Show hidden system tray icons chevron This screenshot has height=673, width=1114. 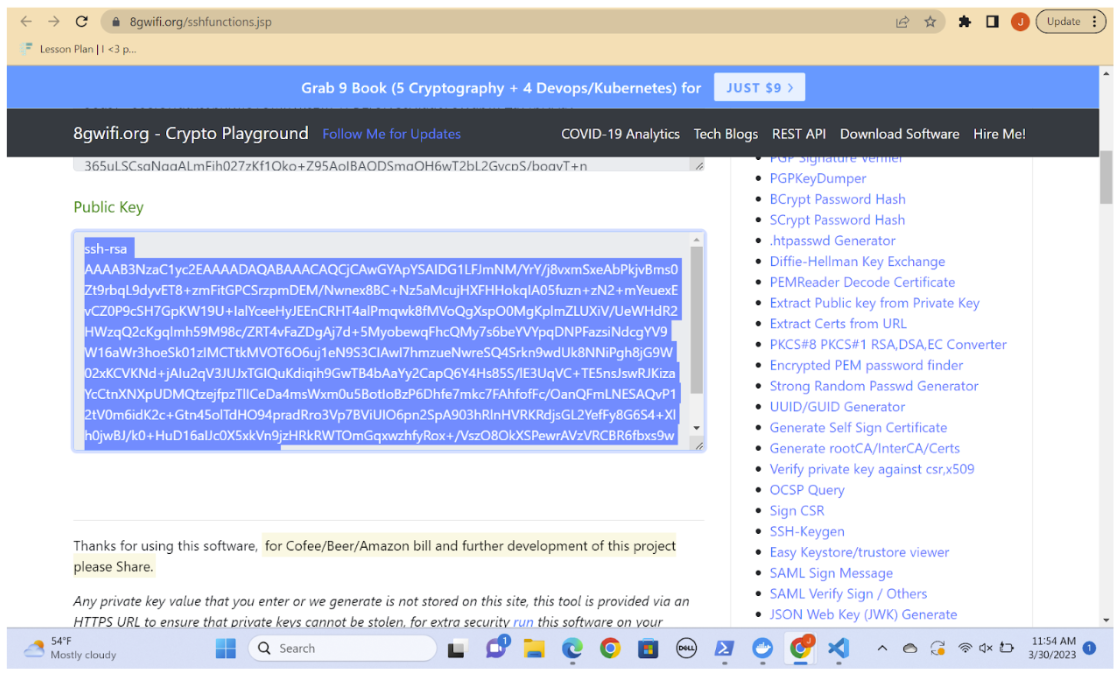pos(882,648)
